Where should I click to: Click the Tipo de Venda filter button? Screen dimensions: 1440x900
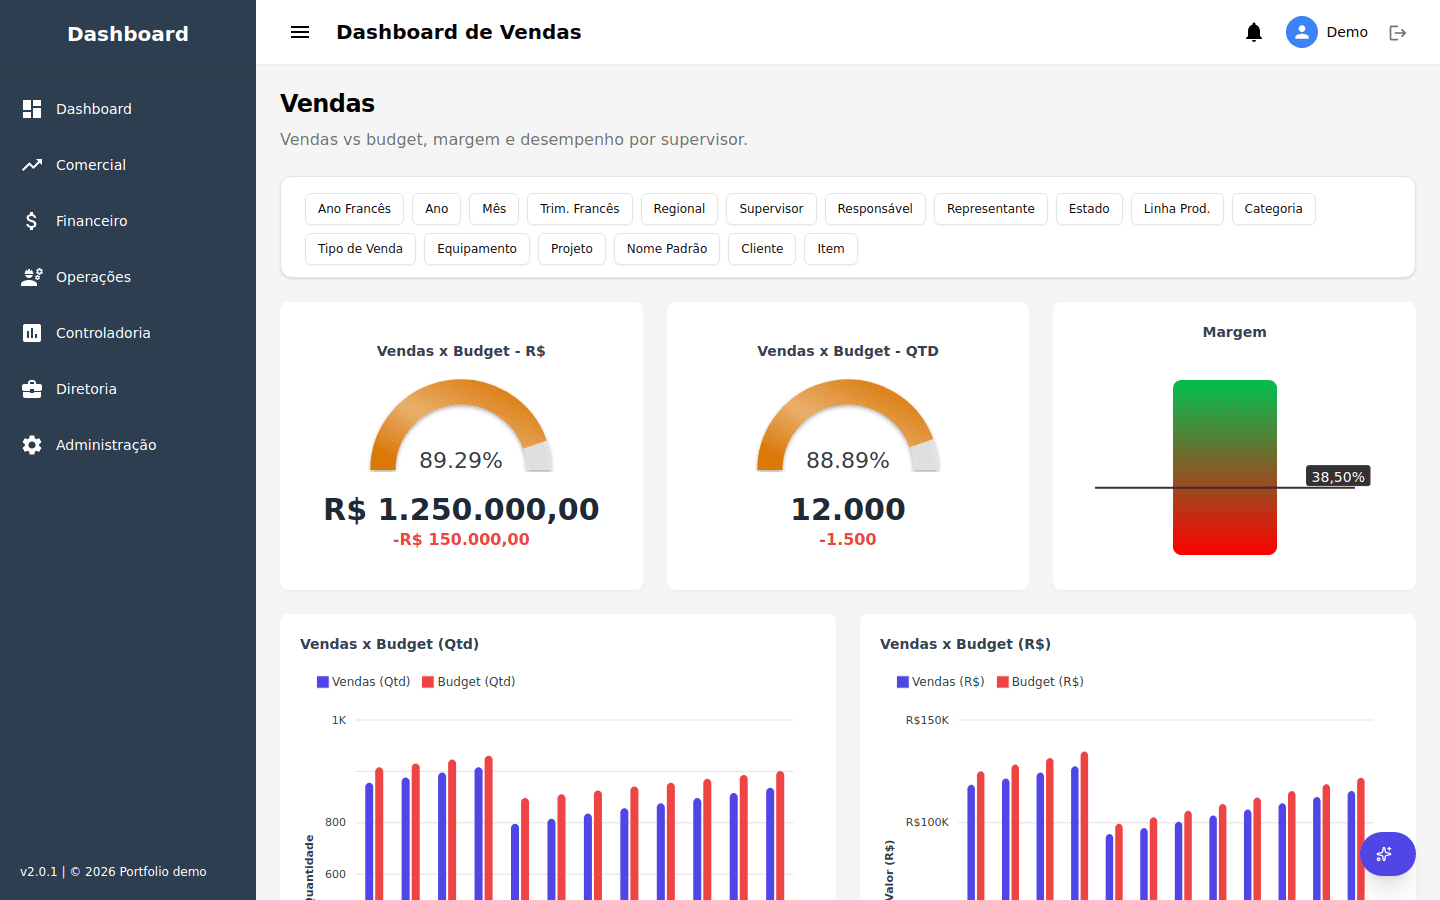pos(360,249)
